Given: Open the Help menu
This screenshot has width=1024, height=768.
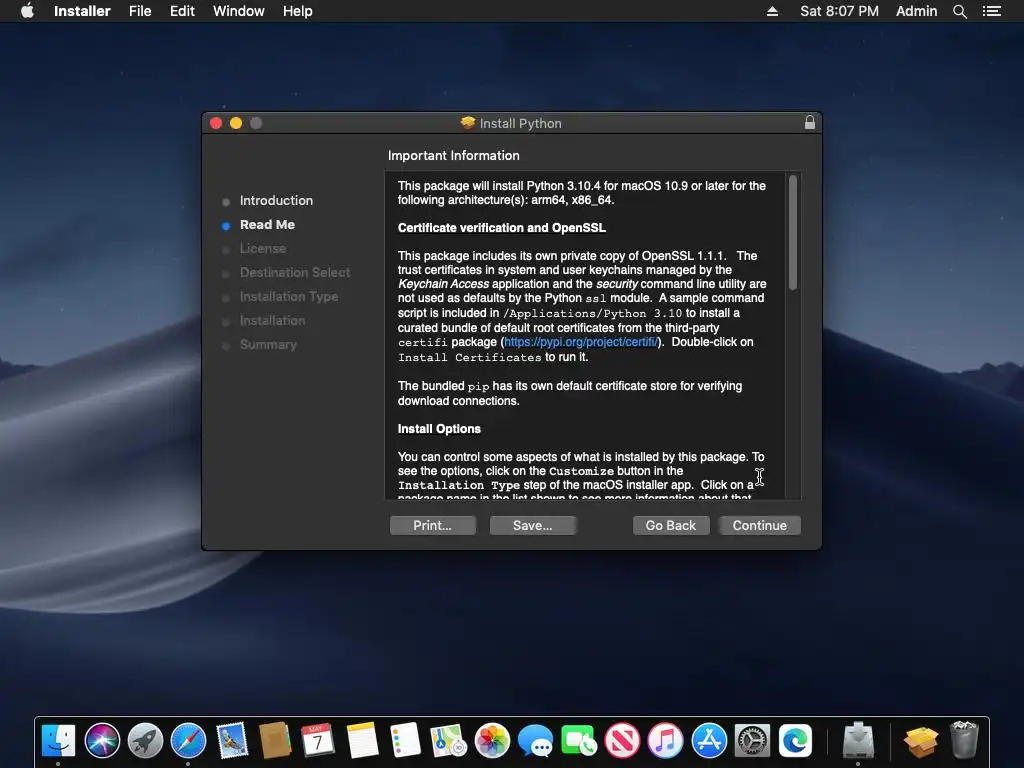Looking at the screenshot, I should 297,11.
